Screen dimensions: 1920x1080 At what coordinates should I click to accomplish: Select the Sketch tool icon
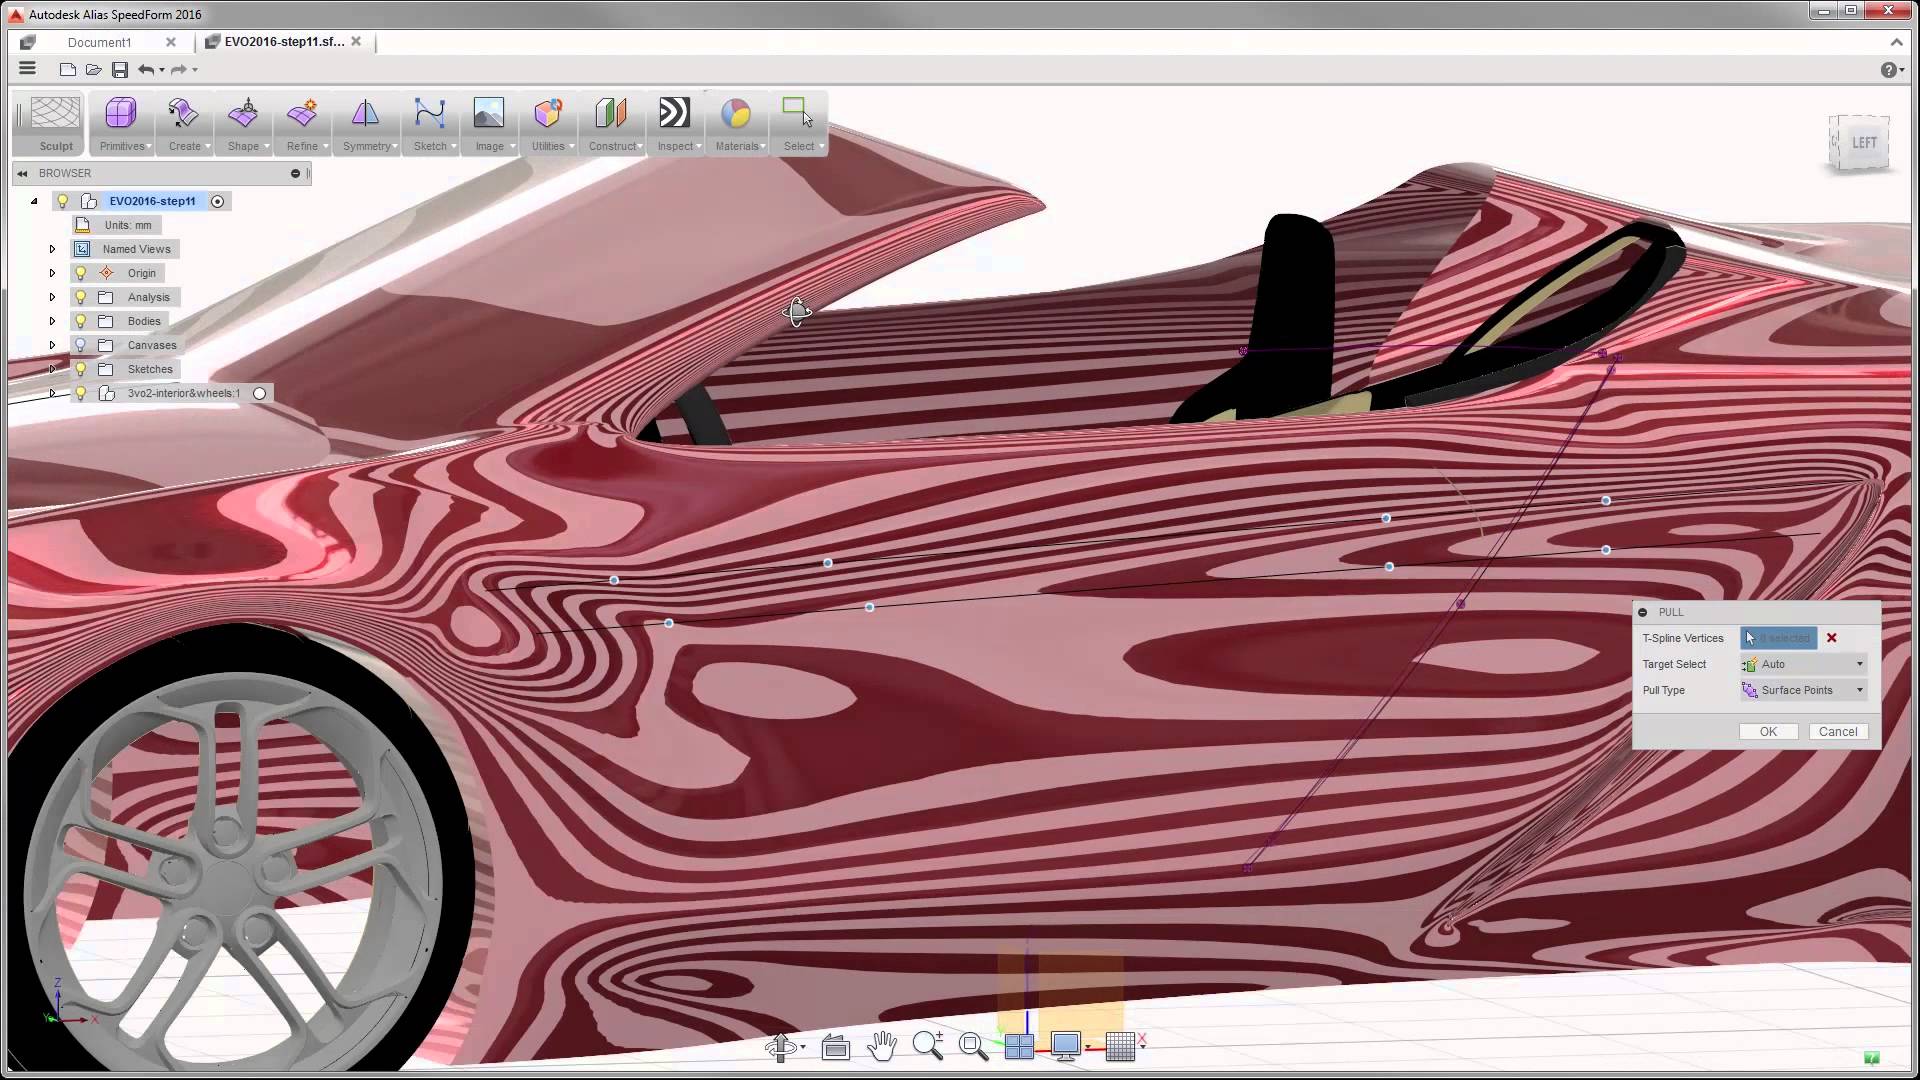coord(429,113)
